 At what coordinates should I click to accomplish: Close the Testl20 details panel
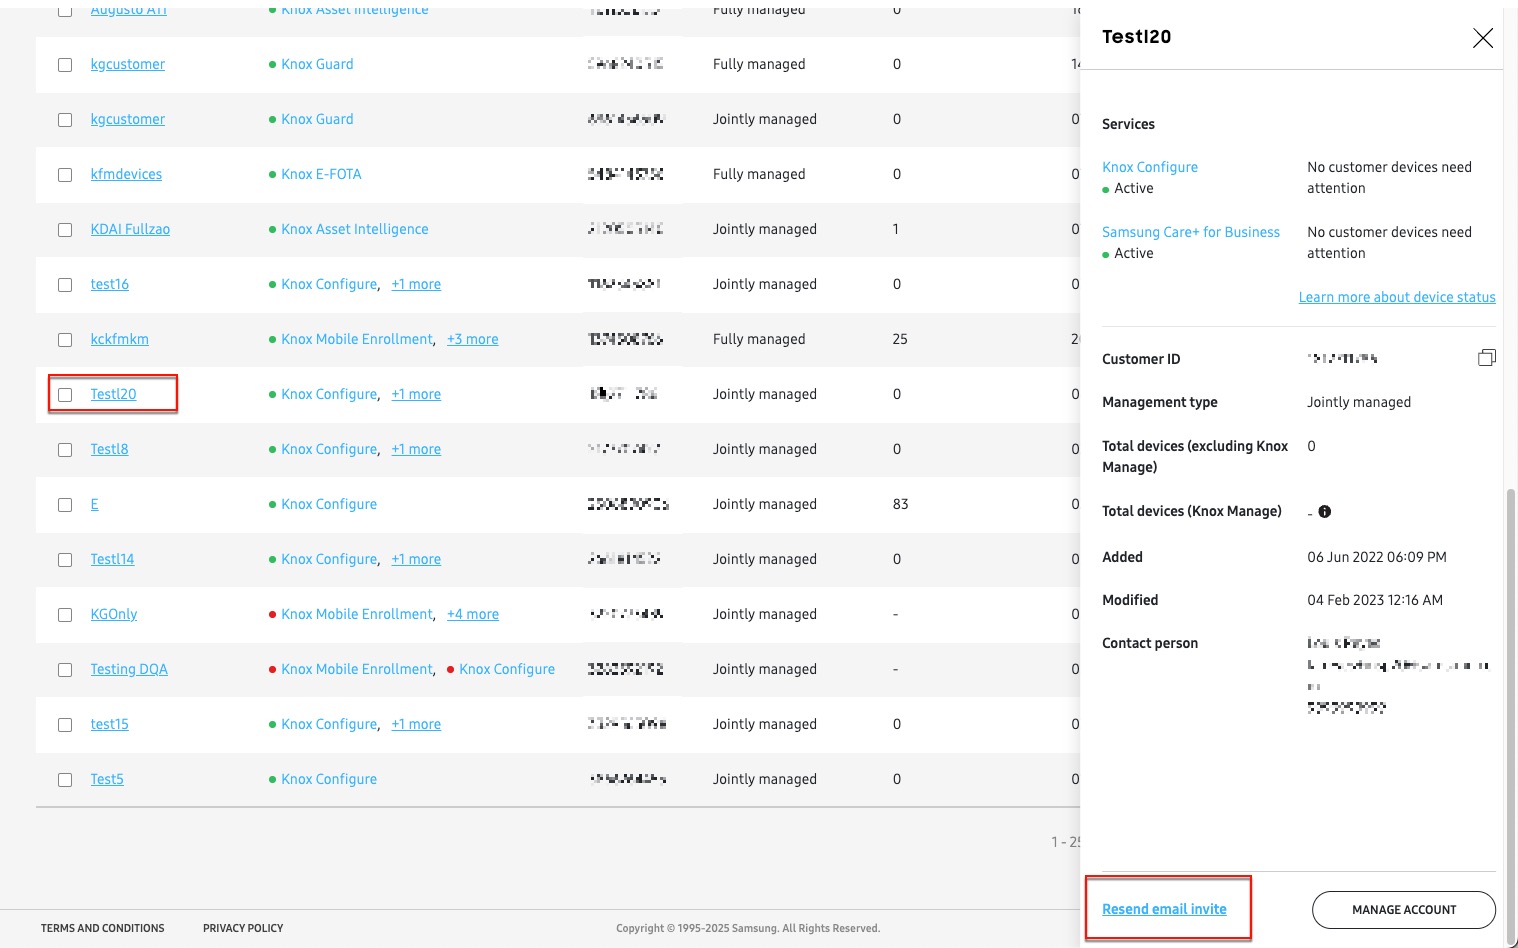point(1483,38)
